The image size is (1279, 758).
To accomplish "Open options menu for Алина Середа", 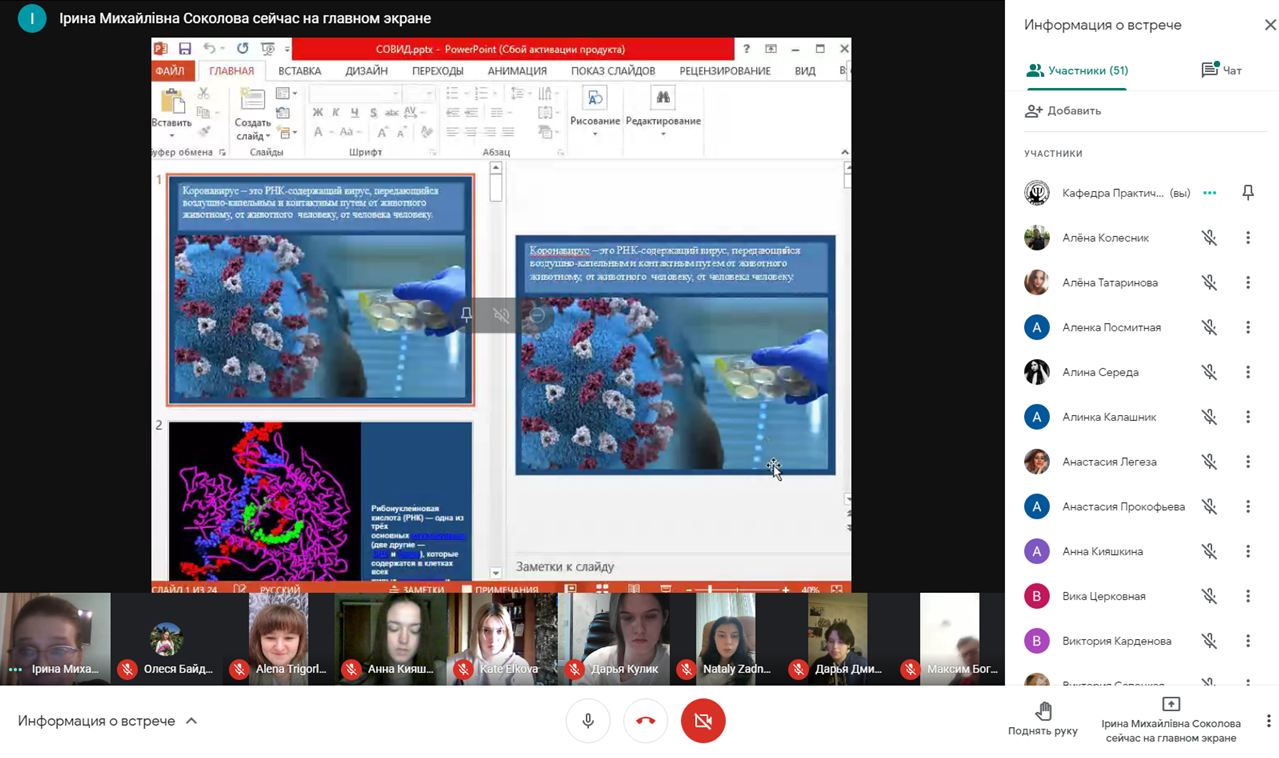I will [1248, 372].
